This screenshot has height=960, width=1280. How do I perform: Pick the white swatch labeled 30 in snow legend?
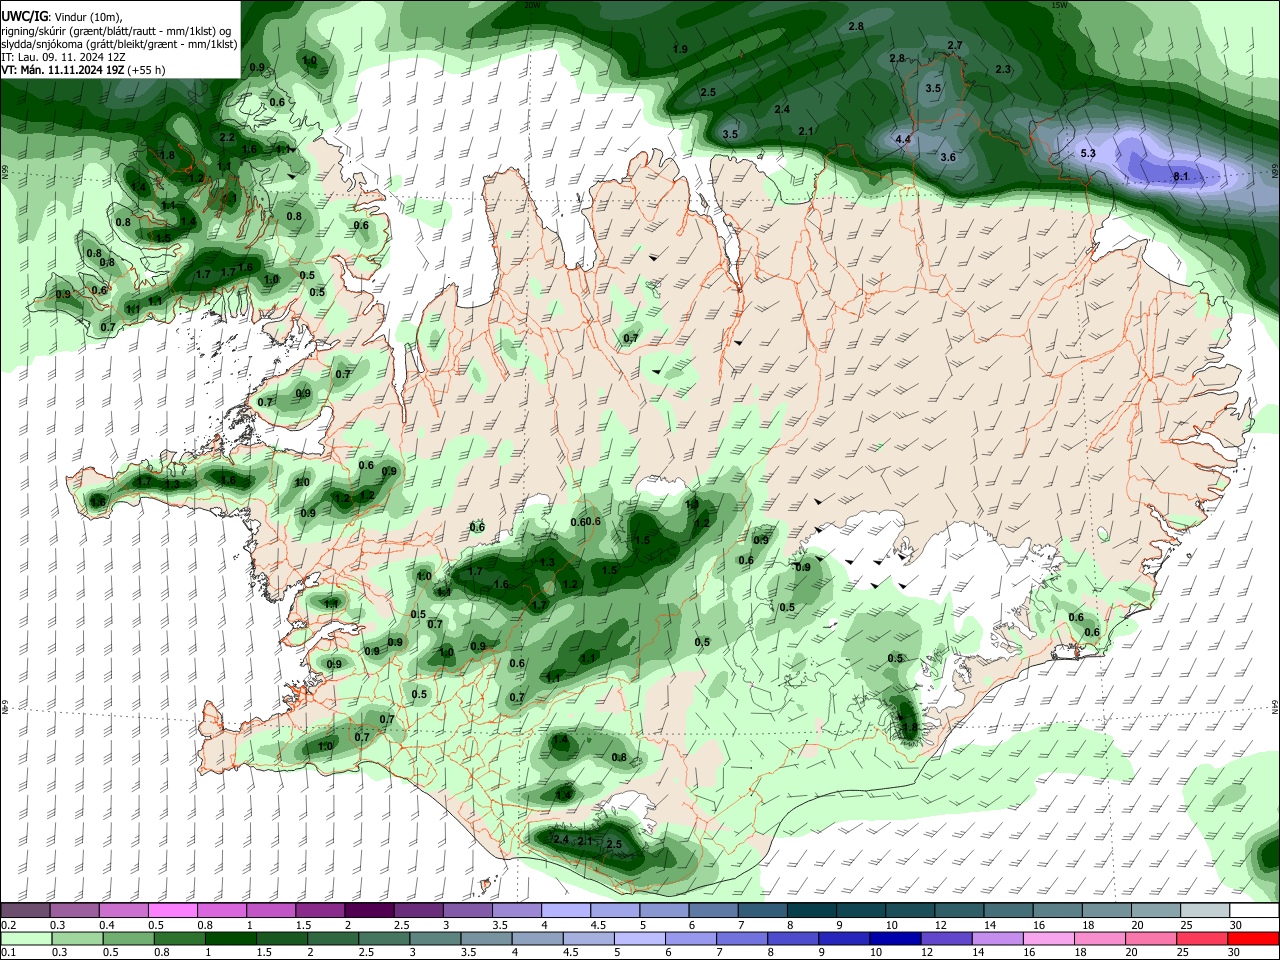[1254, 911]
